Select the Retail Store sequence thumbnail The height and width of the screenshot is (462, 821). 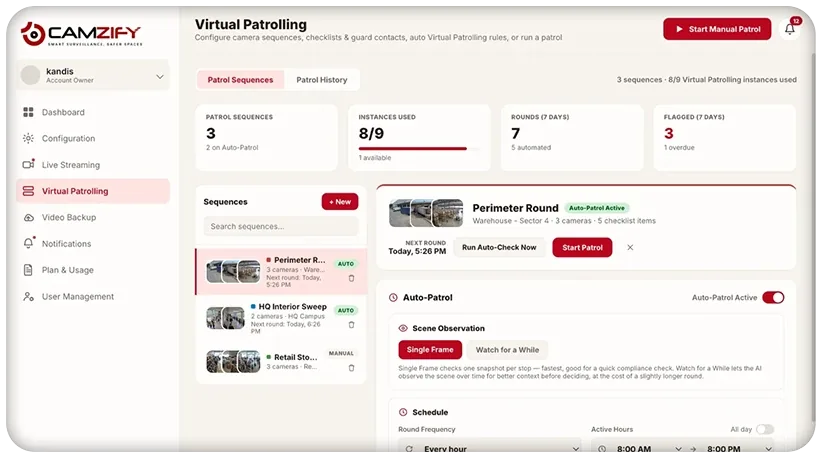[234, 361]
